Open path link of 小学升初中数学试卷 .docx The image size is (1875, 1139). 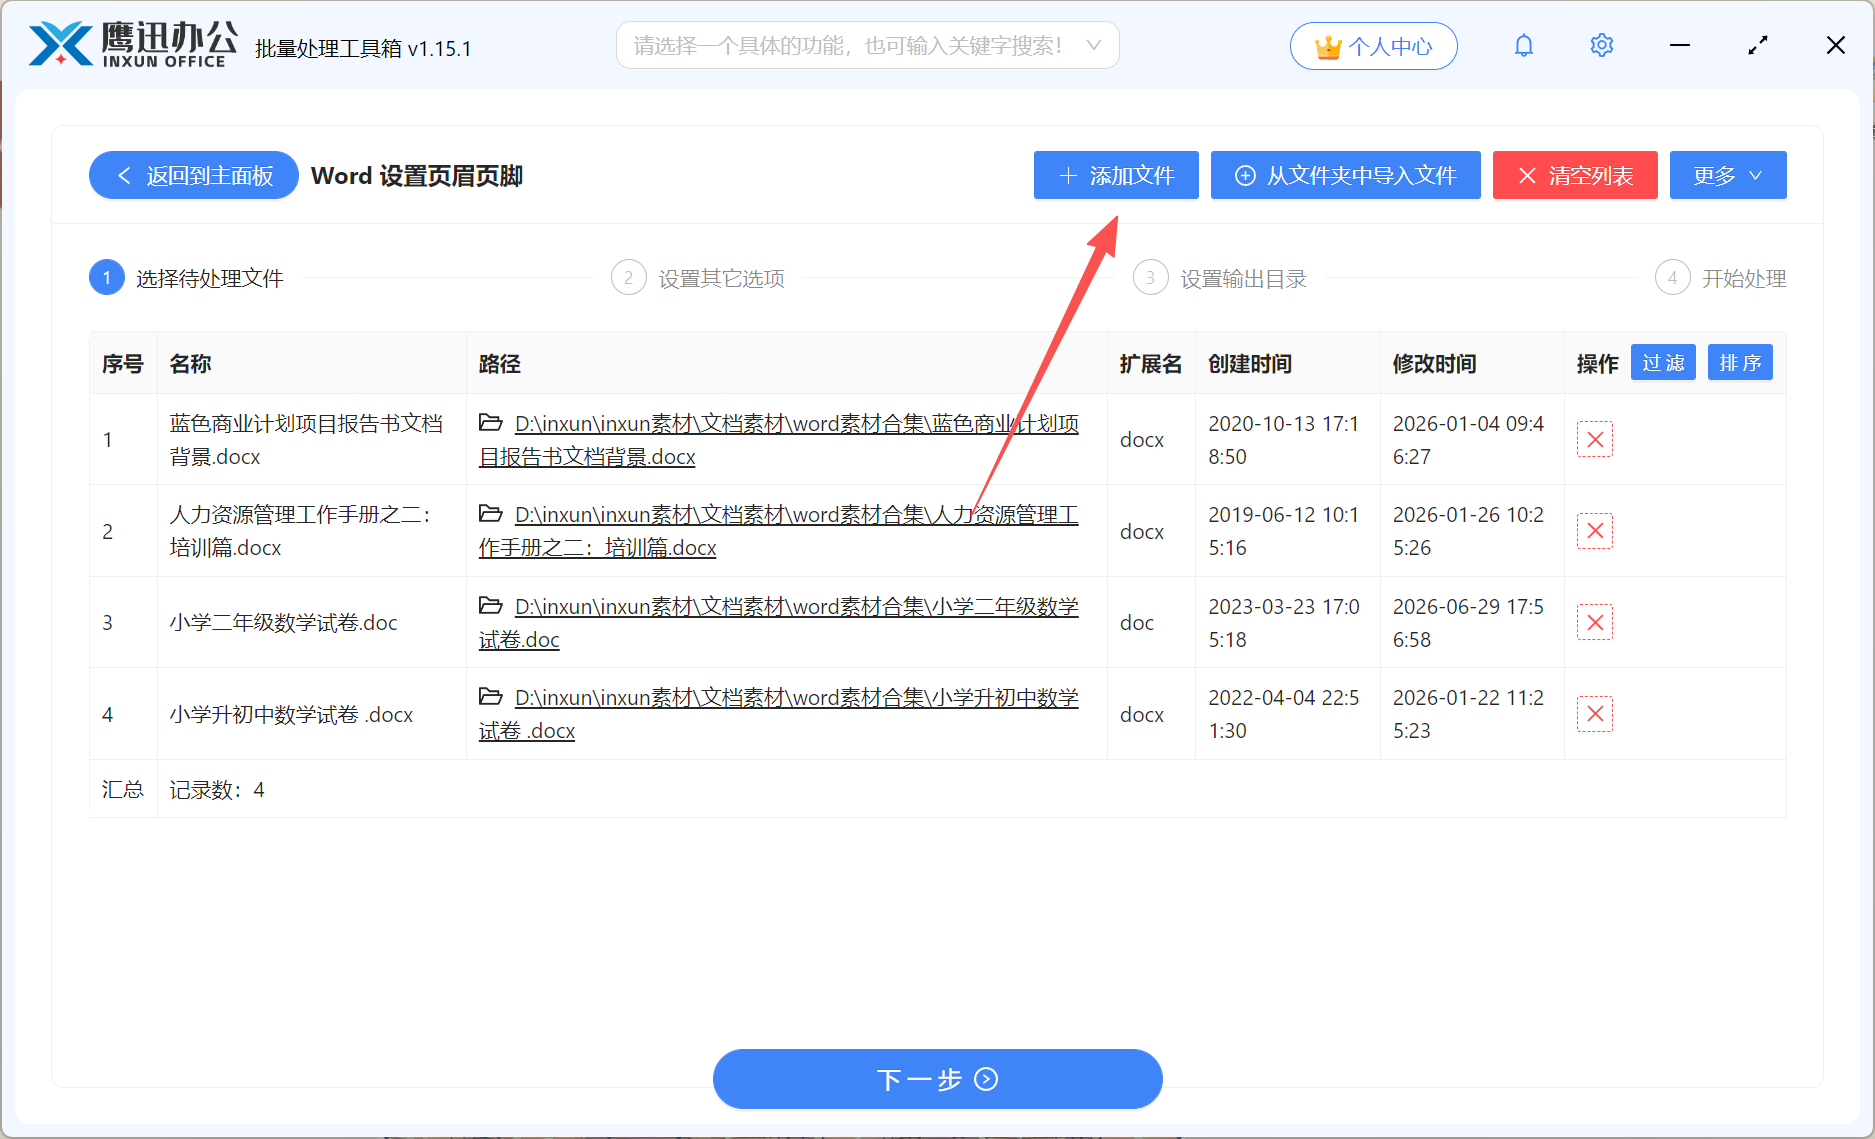[779, 714]
